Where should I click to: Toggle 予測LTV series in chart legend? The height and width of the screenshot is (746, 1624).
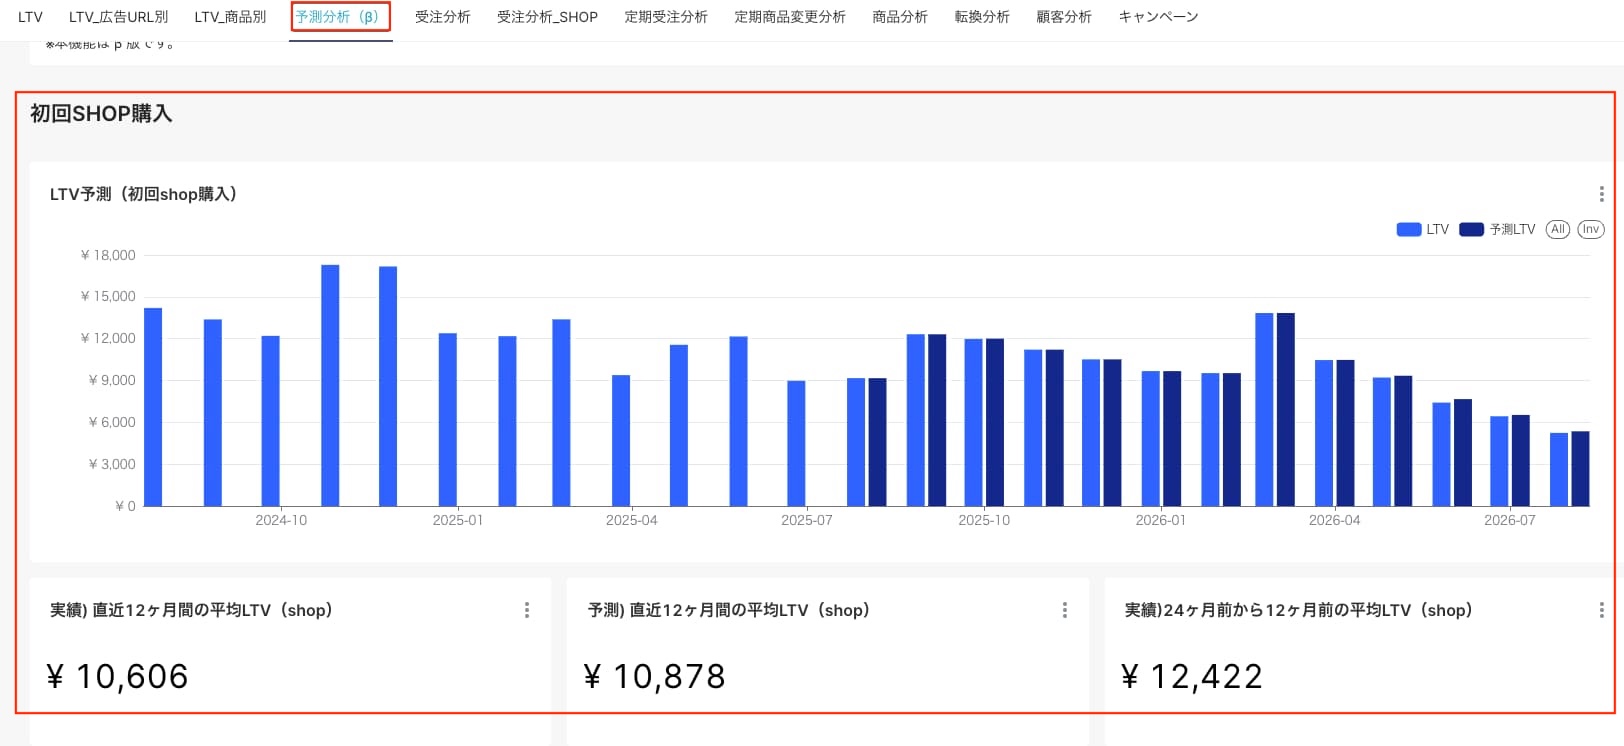coord(1497,229)
